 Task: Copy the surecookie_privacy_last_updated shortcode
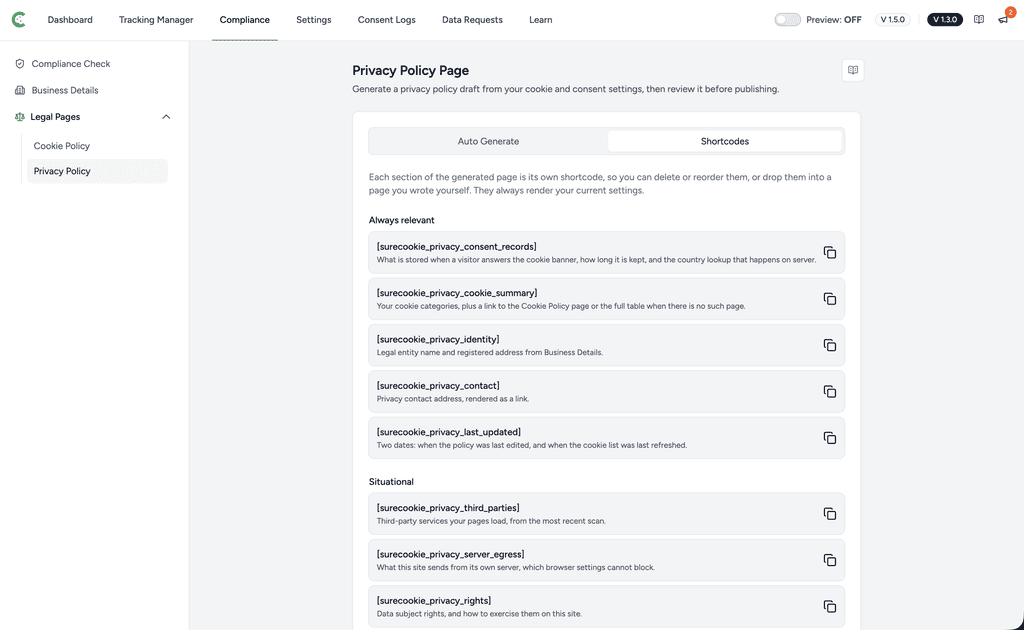[829, 438]
